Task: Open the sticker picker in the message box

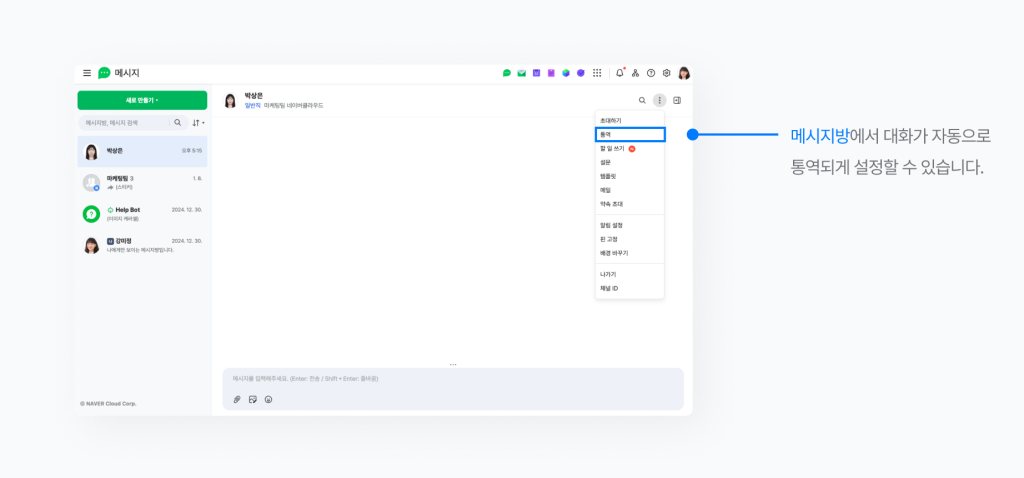Action: pyautogui.click(x=253, y=399)
